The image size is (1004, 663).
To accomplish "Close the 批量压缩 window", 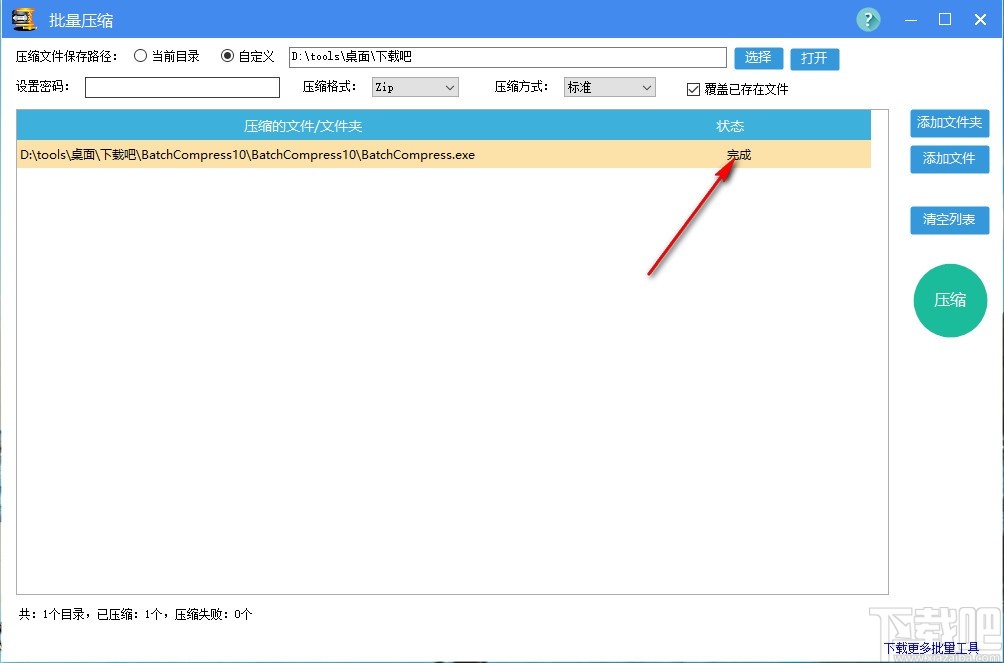I will click(x=980, y=20).
